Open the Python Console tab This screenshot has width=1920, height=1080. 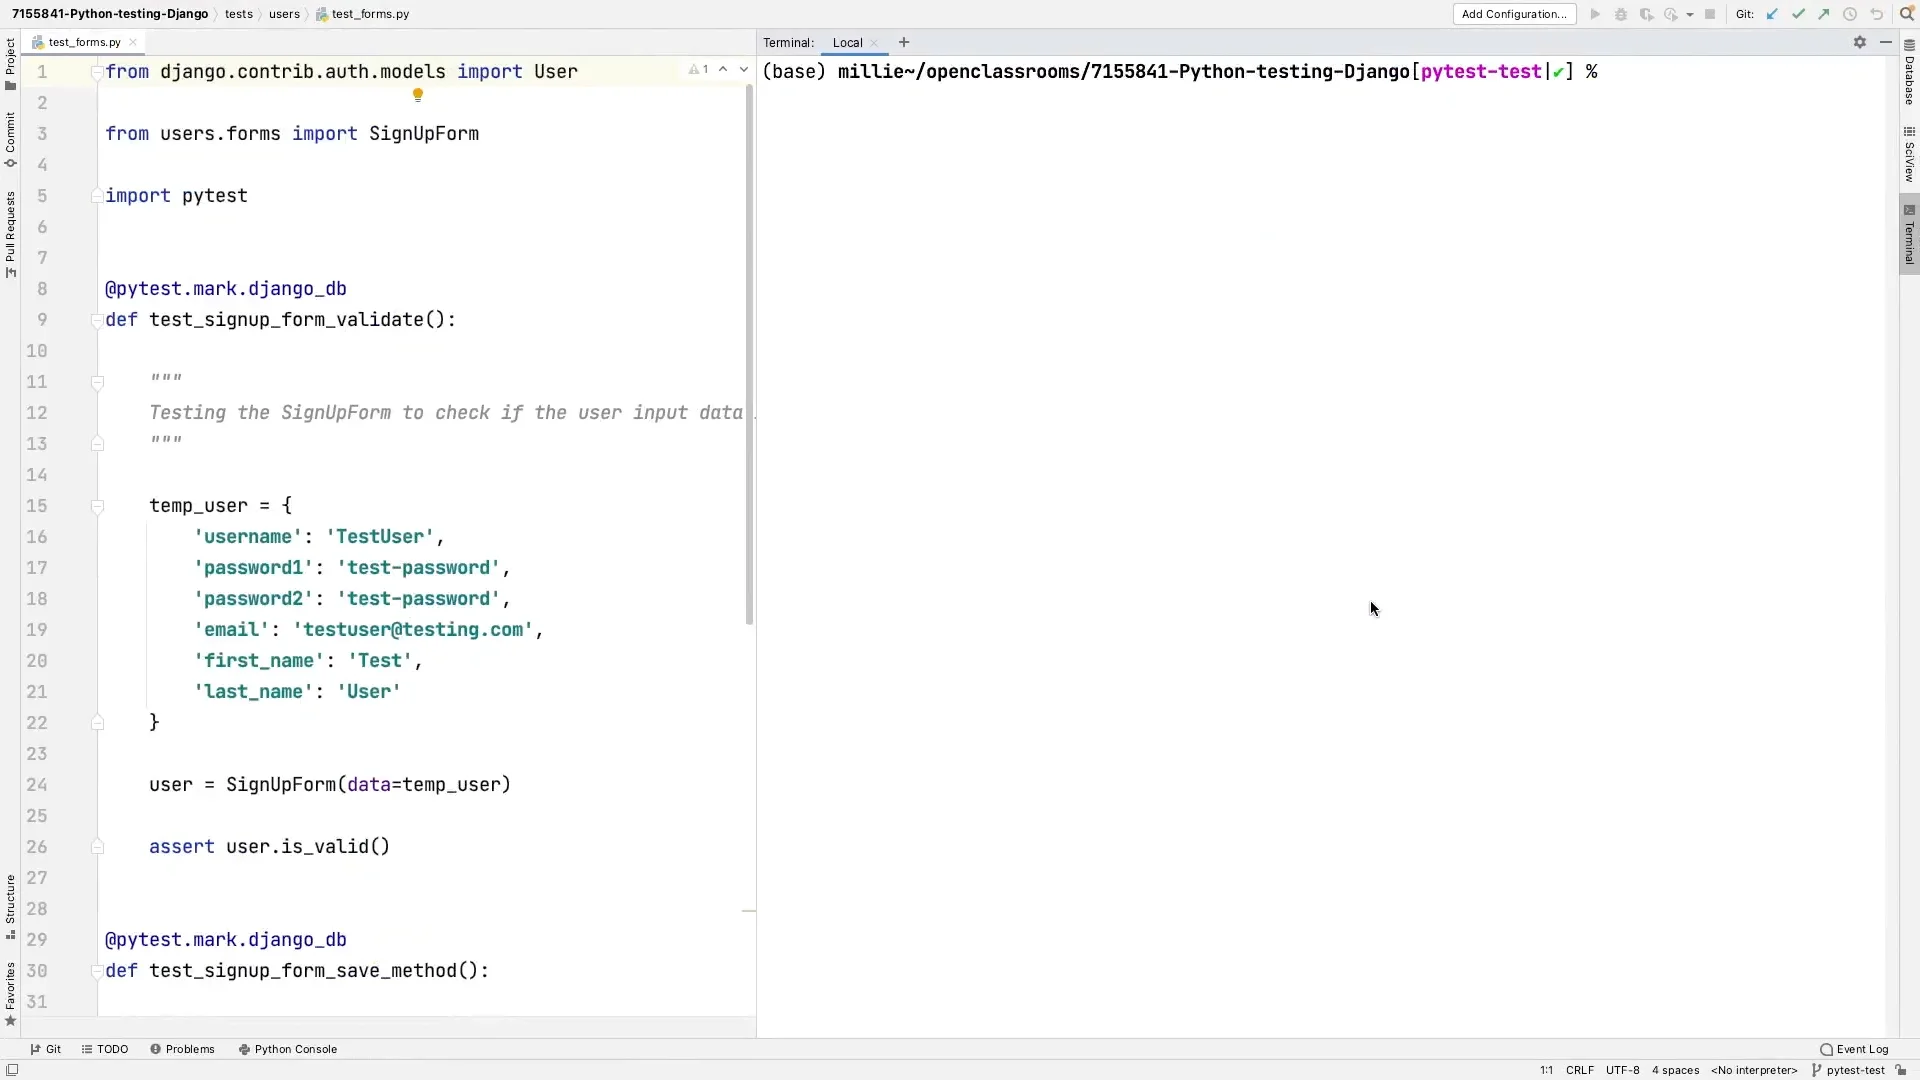click(x=288, y=1049)
